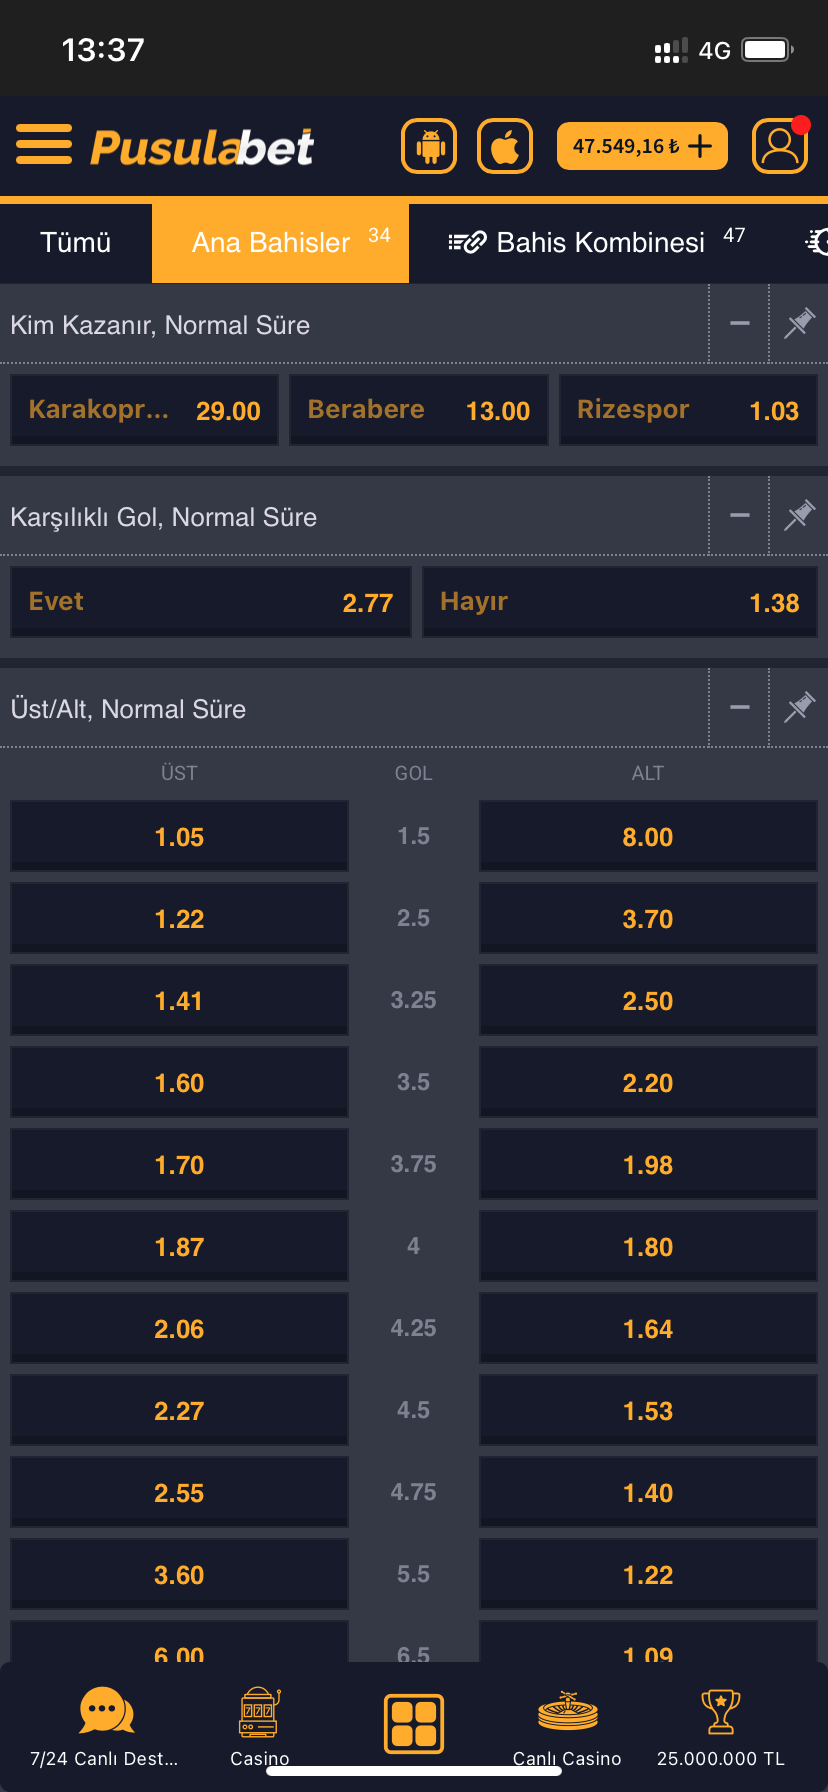Pick Evet odds 2.77 under Karşılıklı Gol

[x=210, y=601]
